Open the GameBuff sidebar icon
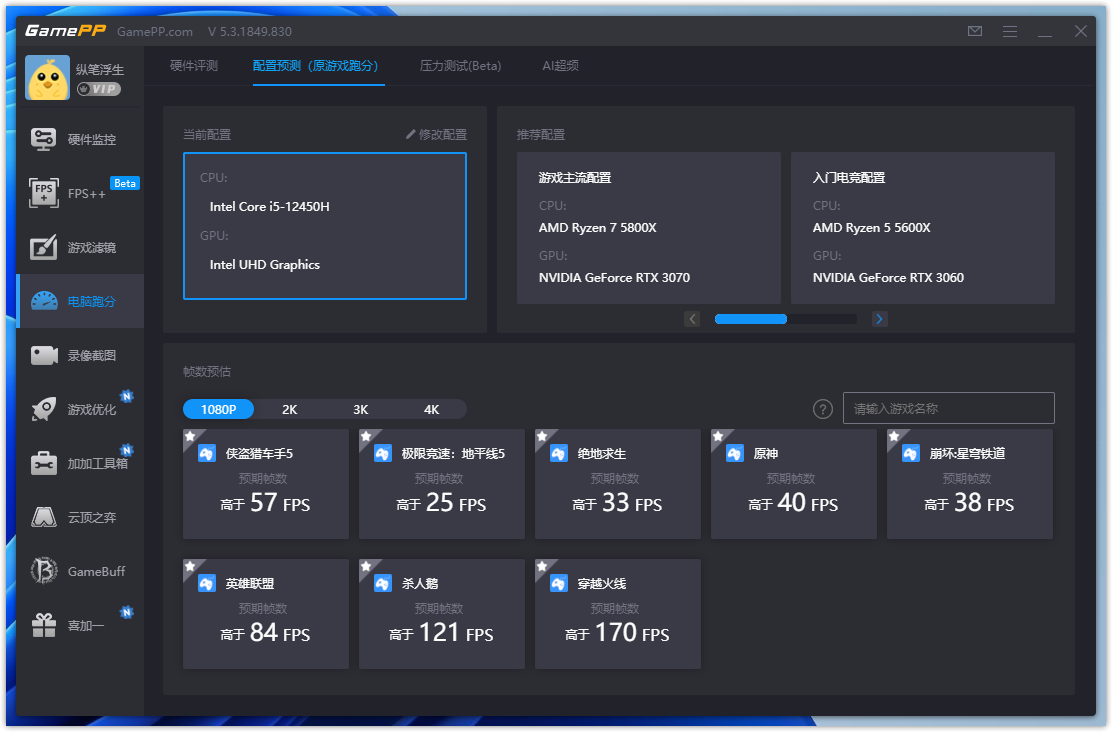Image resolution: width=1112 pixels, height=732 pixels. tap(43, 571)
